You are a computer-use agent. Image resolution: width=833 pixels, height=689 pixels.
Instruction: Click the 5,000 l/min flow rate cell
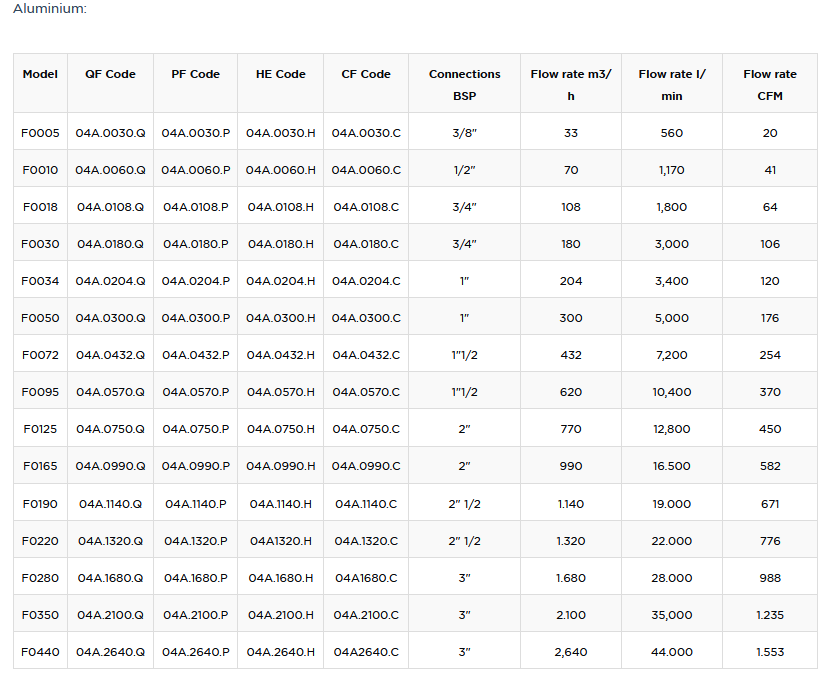point(671,318)
